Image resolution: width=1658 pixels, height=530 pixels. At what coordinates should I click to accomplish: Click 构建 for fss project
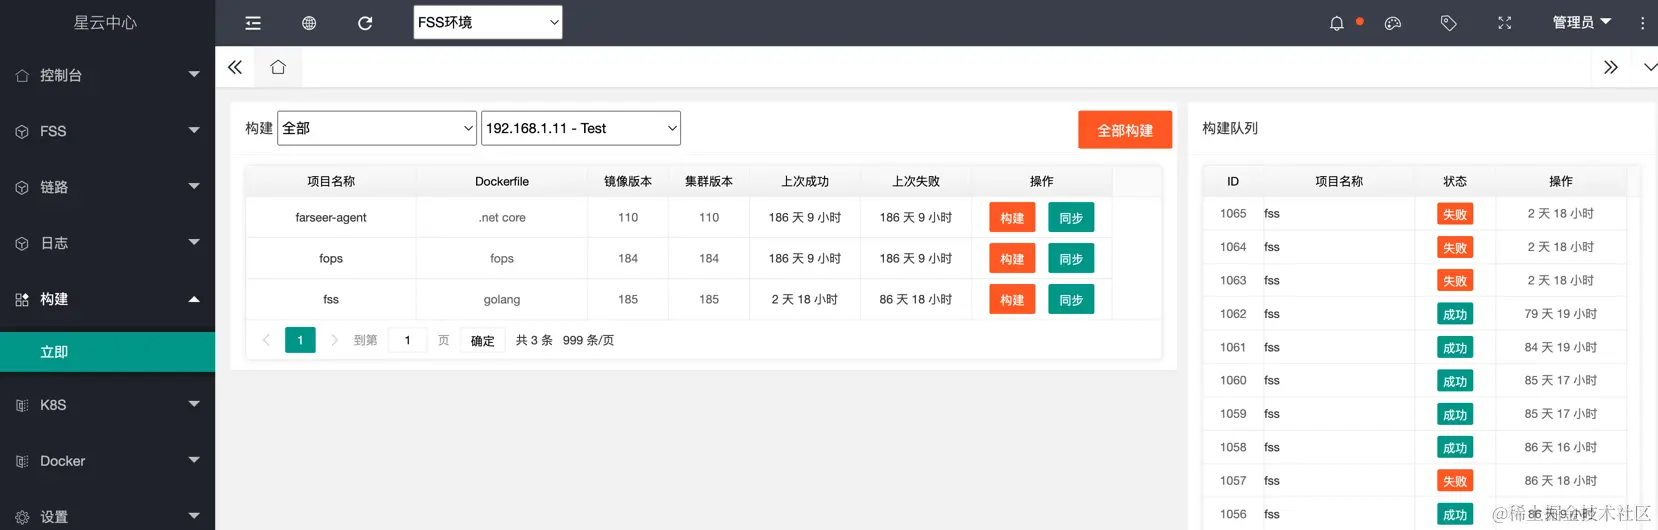pos(1012,299)
